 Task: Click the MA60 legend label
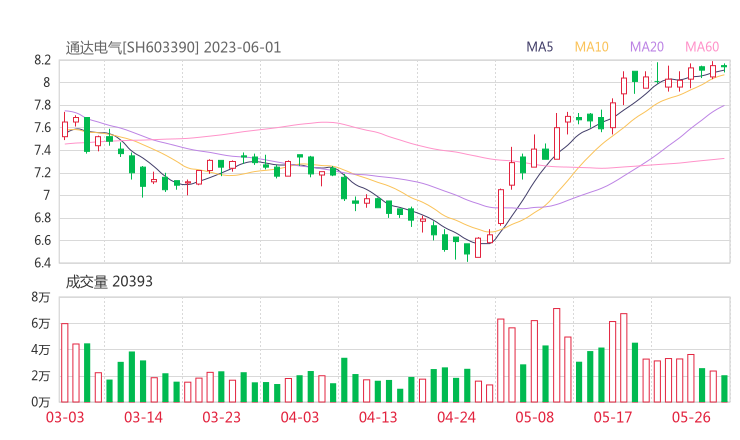tap(702, 47)
